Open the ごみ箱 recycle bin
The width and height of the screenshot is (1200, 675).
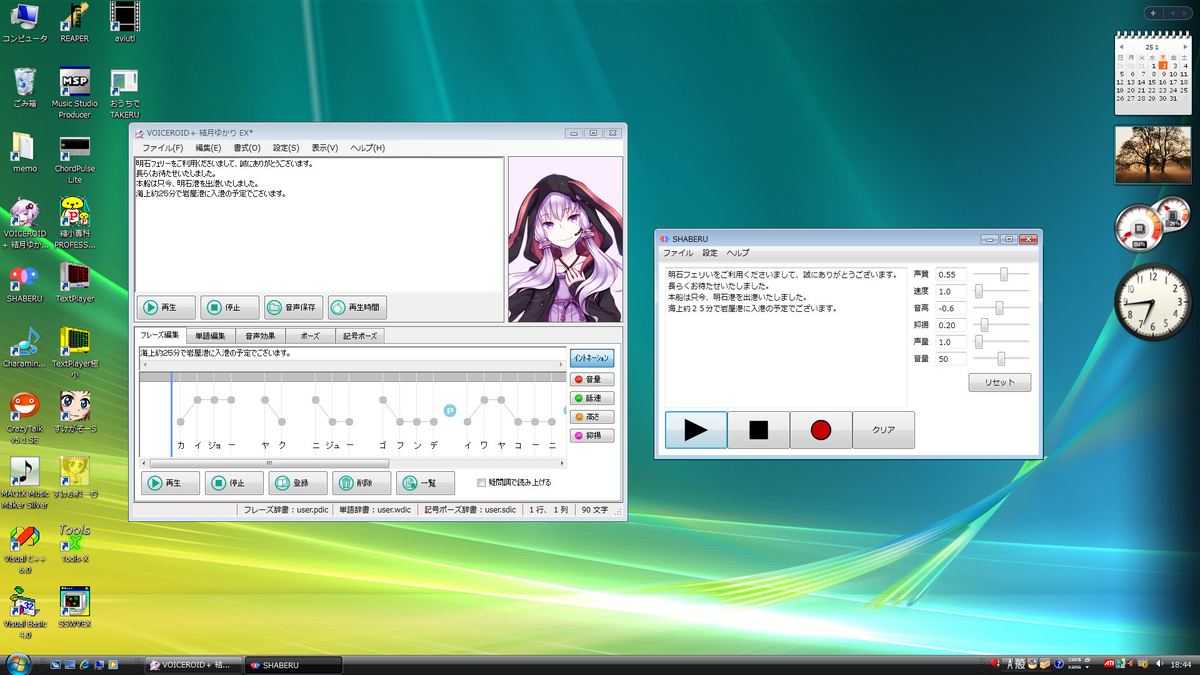coord(25,87)
